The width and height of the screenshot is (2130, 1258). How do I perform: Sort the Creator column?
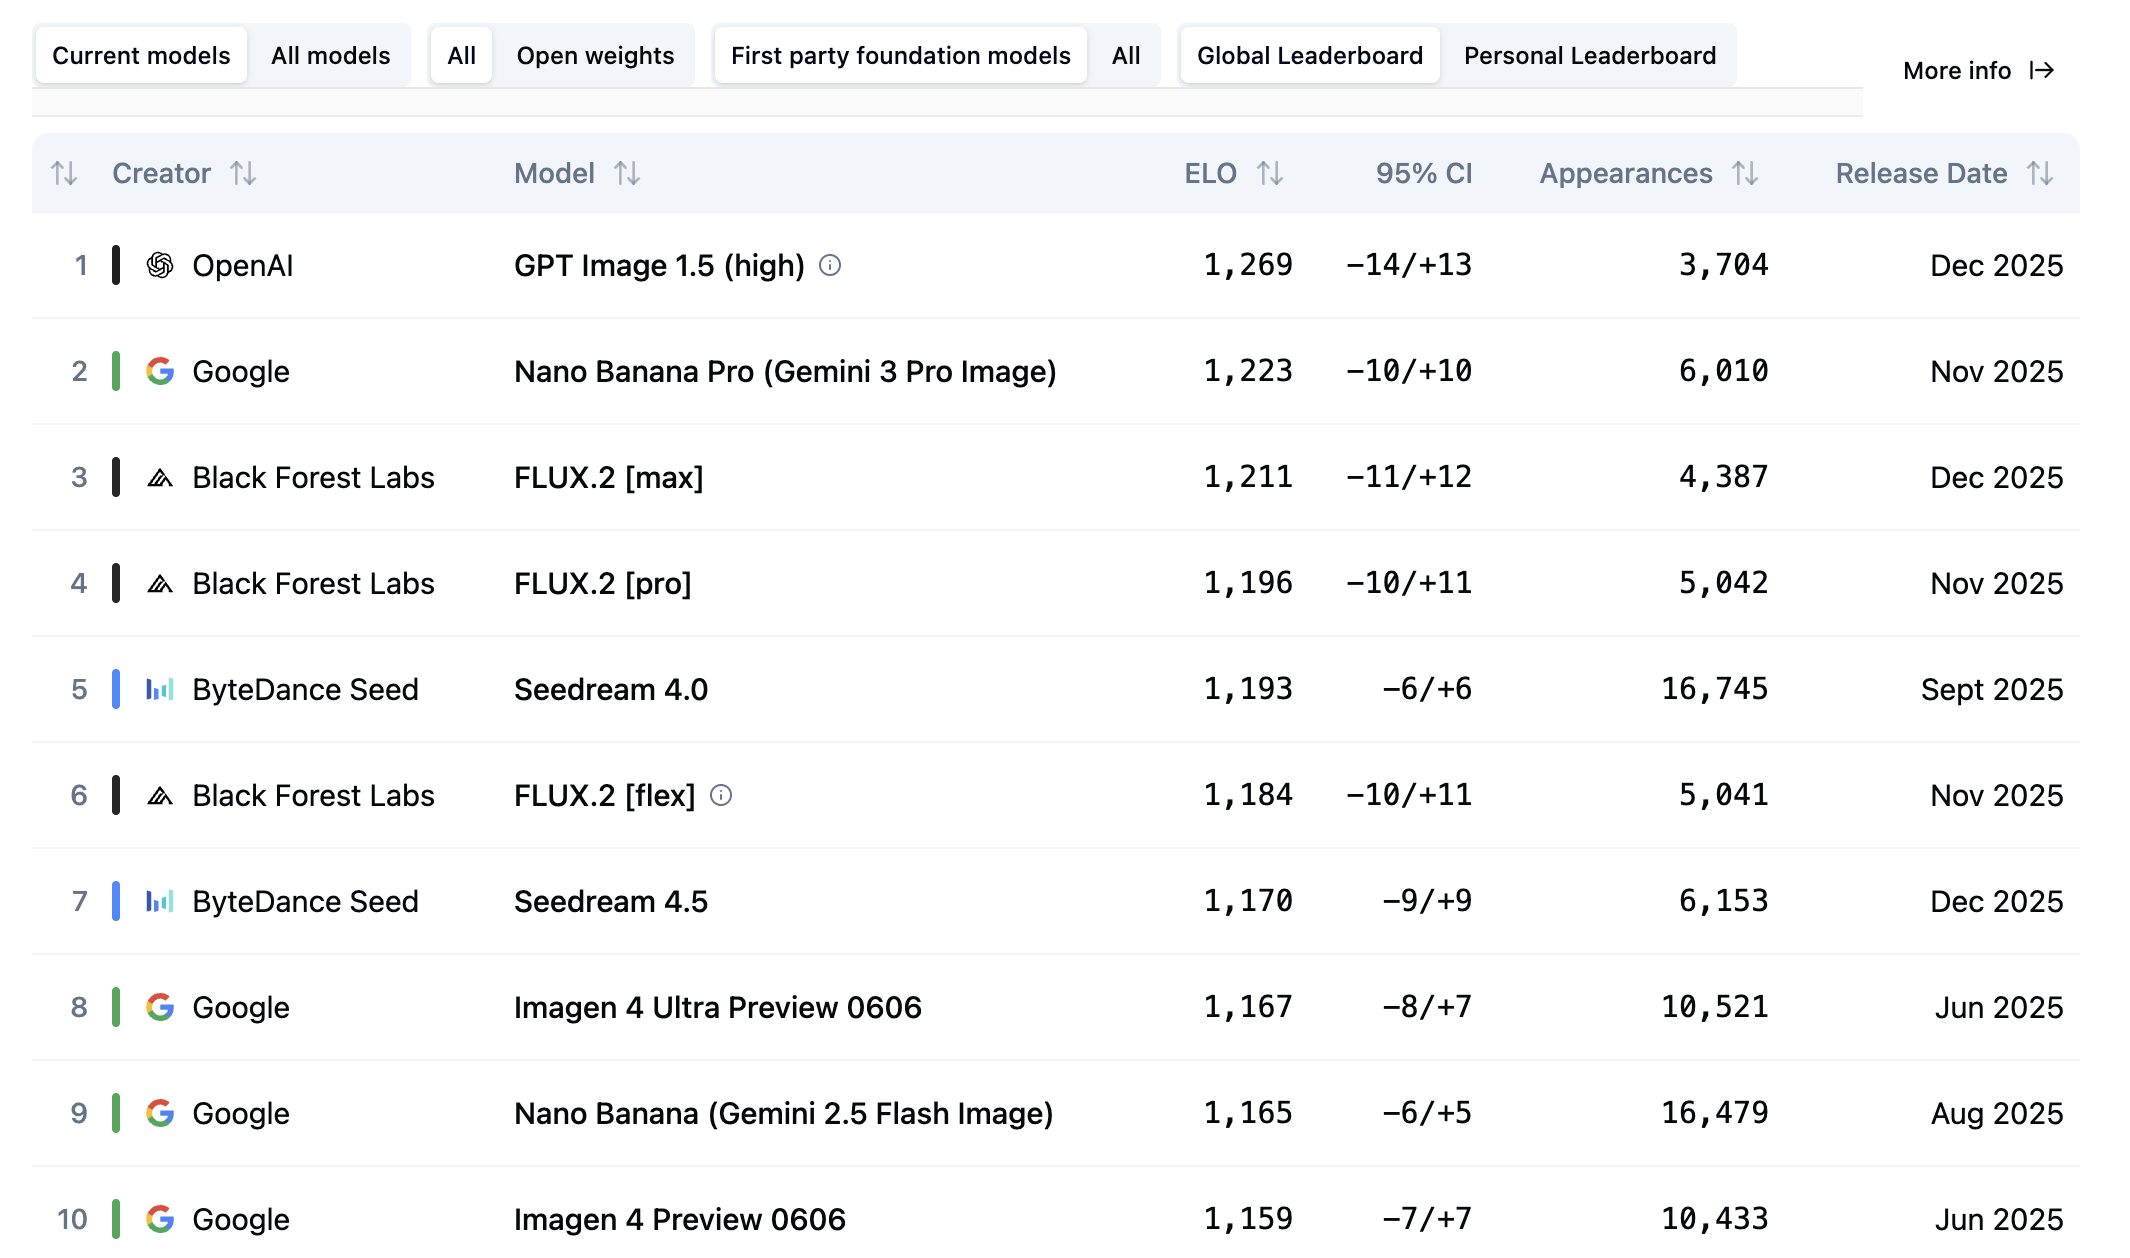tap(243, 173)
